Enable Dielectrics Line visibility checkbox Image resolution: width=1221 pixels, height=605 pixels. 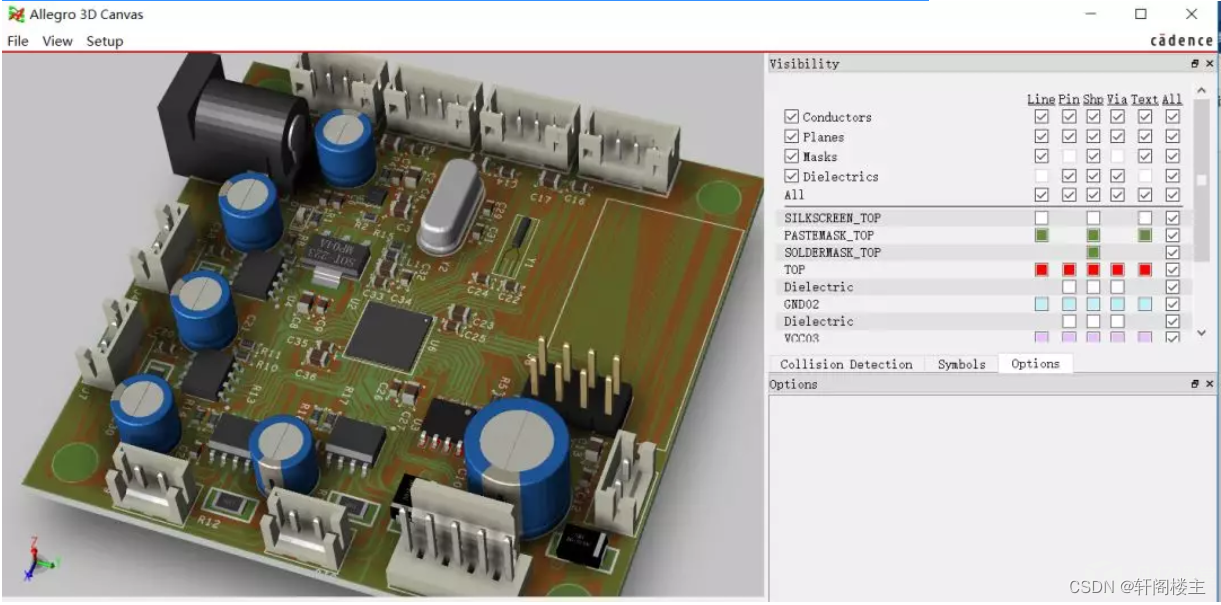pyautogui.click(x=1042, y=176)
